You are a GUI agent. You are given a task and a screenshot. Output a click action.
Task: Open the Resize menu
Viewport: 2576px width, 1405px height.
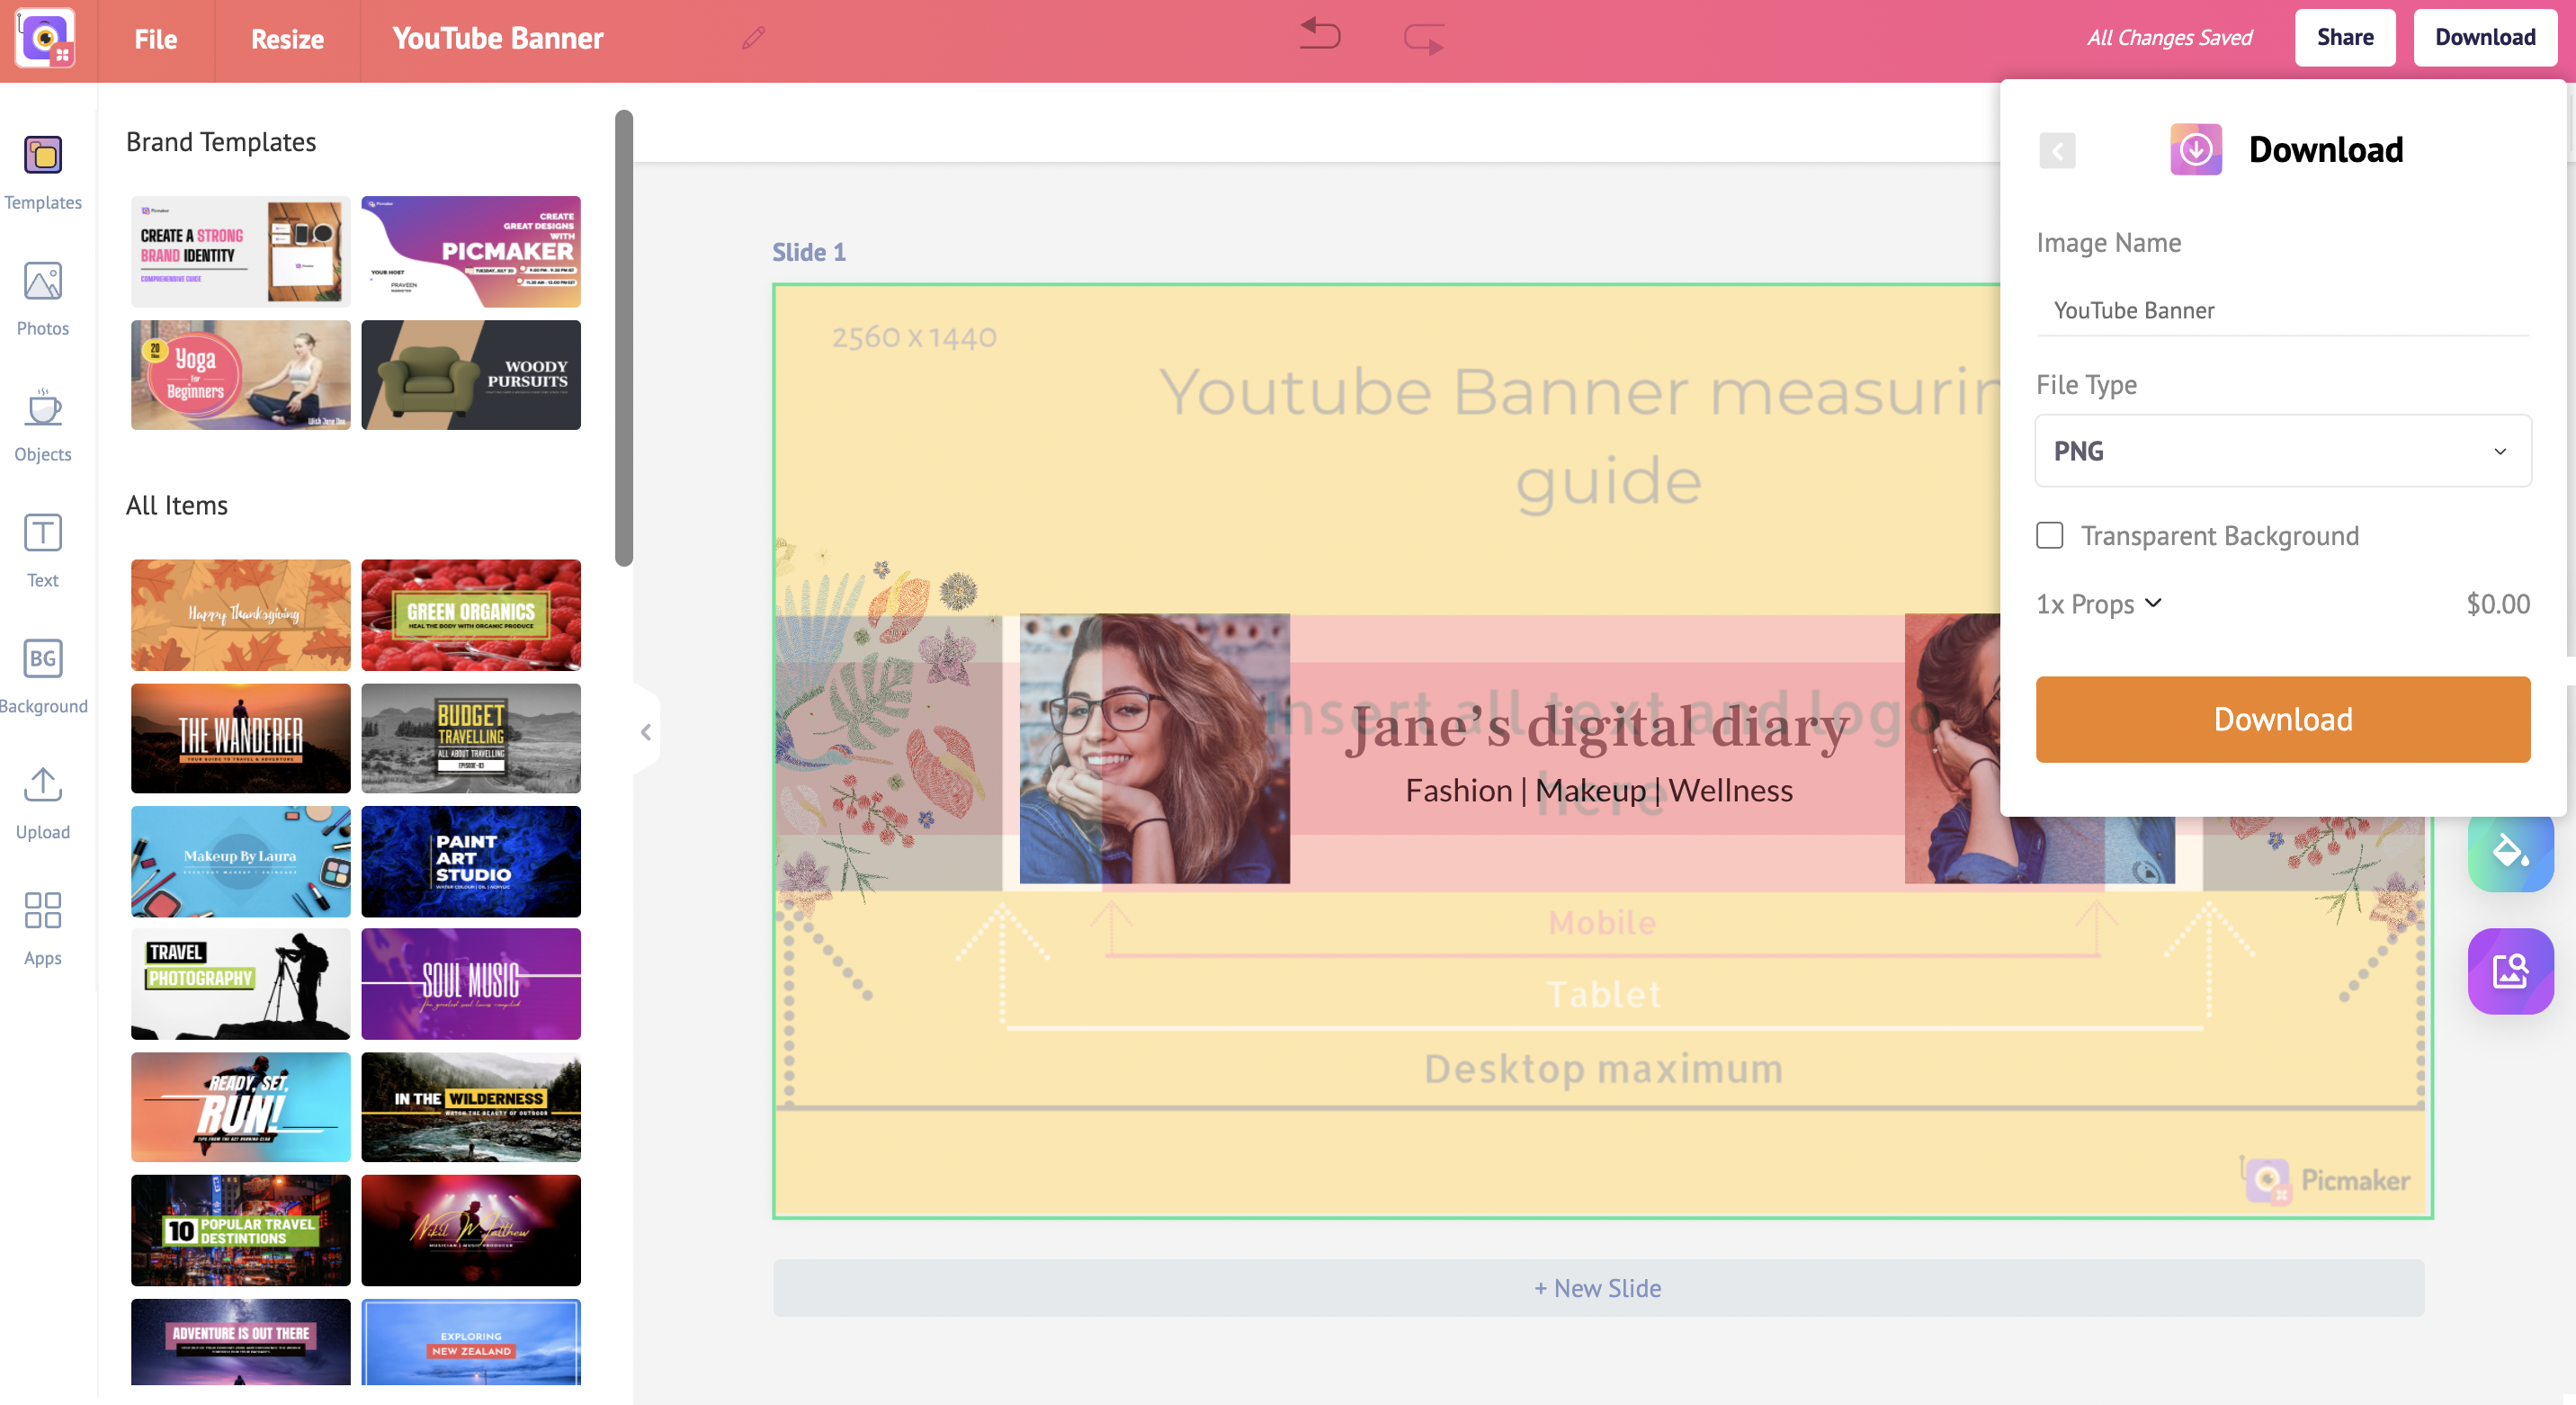pyautogui.click(x=287, y=39)
